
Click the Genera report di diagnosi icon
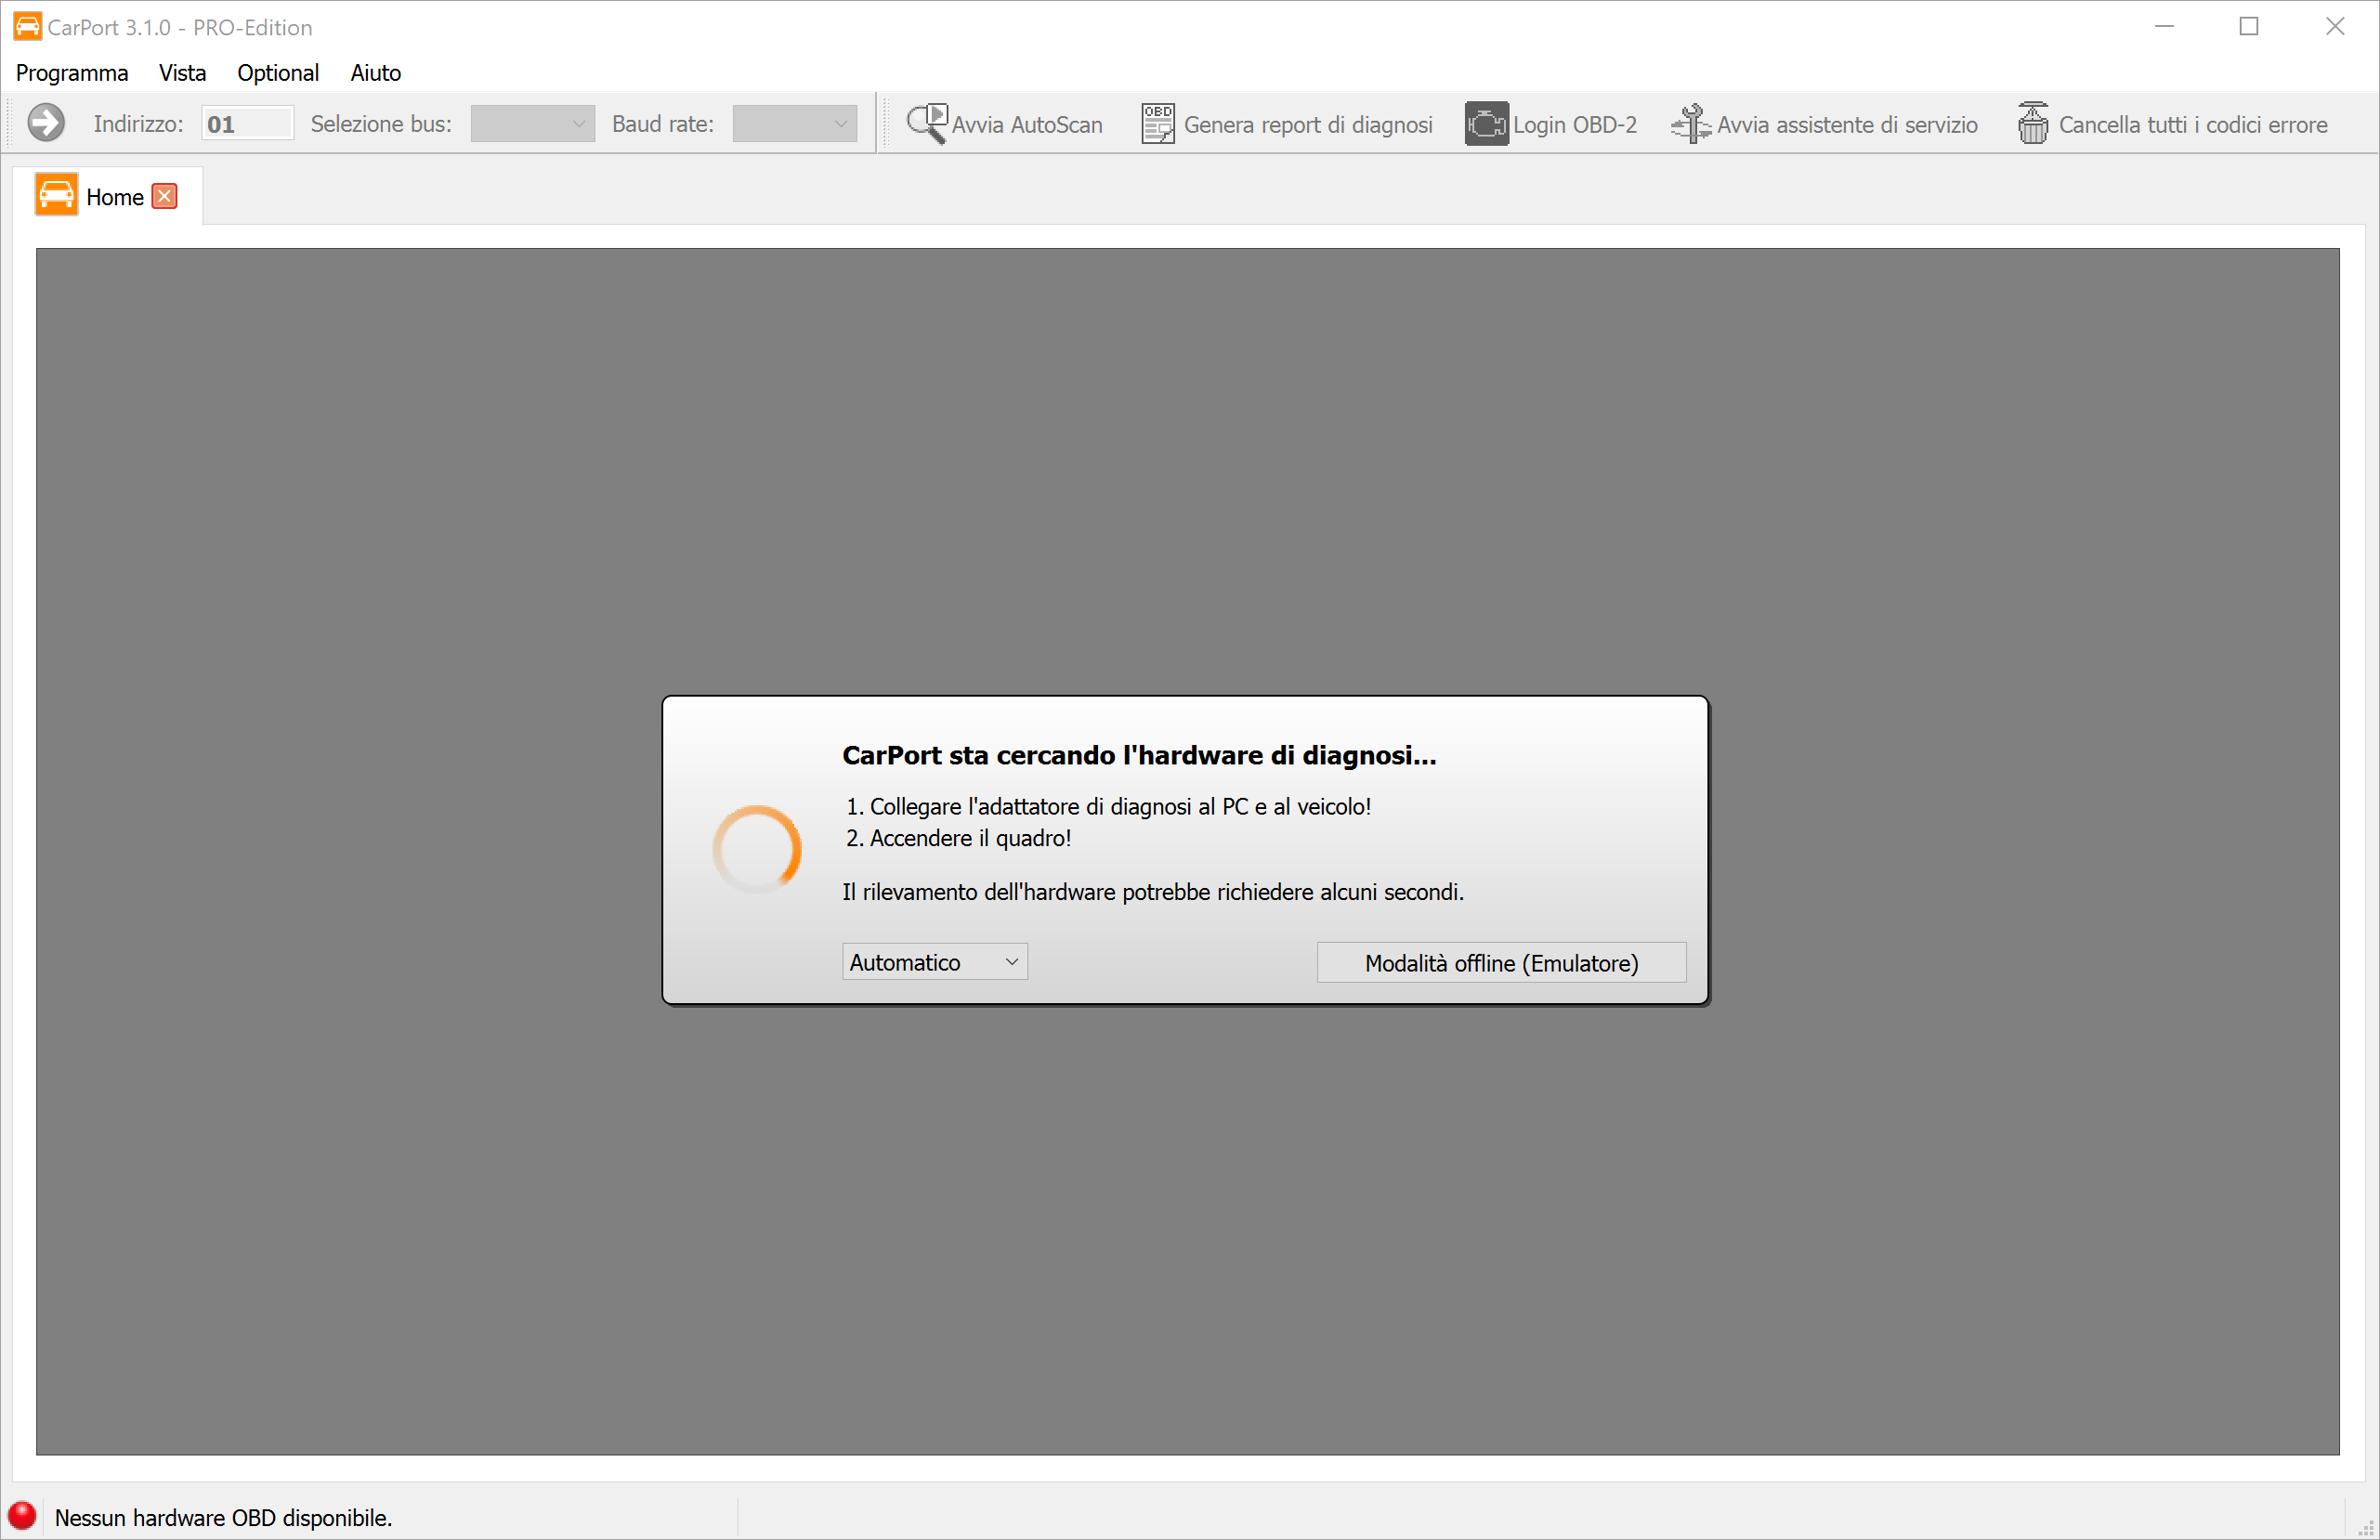[1157, 124]
